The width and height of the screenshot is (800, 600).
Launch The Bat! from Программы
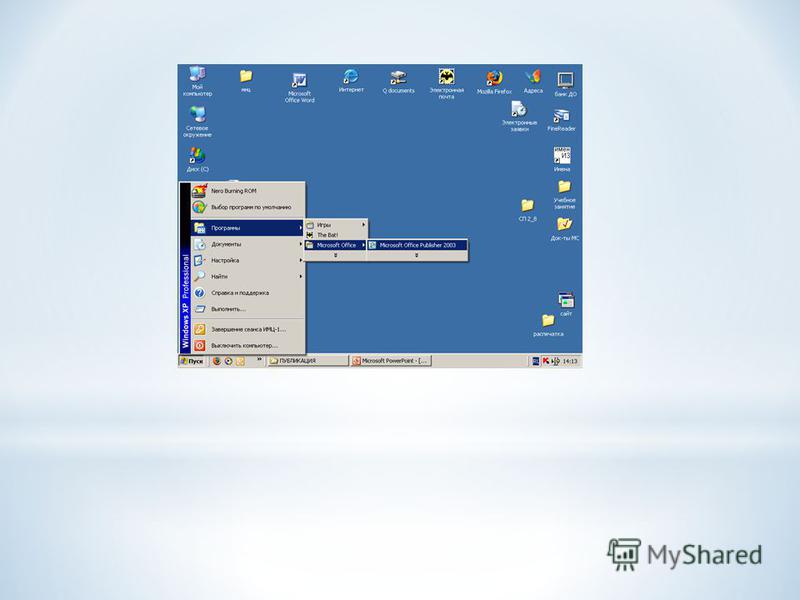pyautogui.click(x=336, y=235)
